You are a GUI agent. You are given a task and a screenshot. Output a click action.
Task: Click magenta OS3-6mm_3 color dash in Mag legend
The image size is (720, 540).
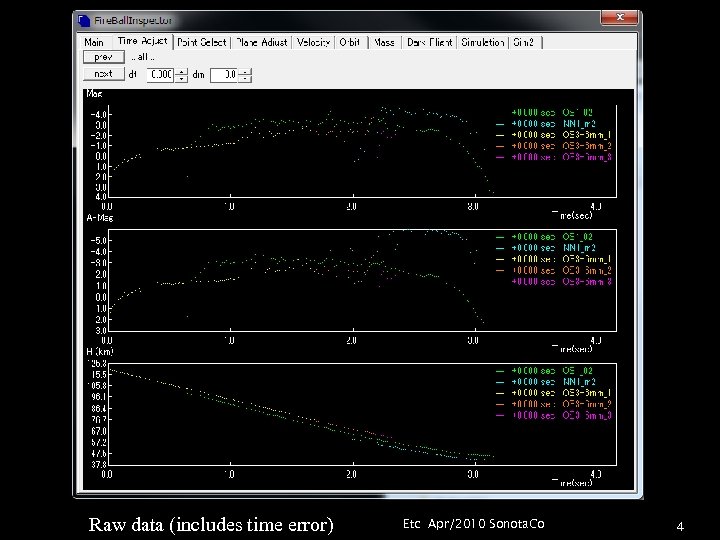[x=500, y=157]
